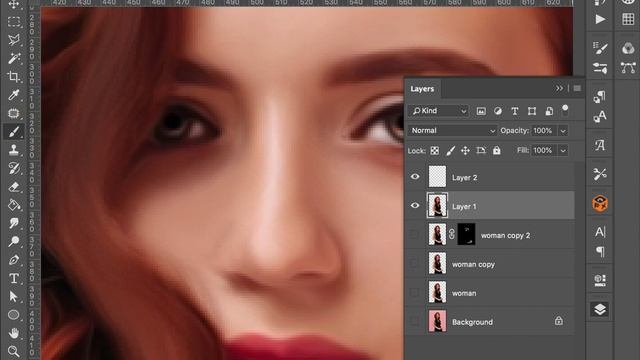Viewport: 640px width, 360px height.
Task: Prevent auto-nesting into artboards lock
Action: coord(481,151)
